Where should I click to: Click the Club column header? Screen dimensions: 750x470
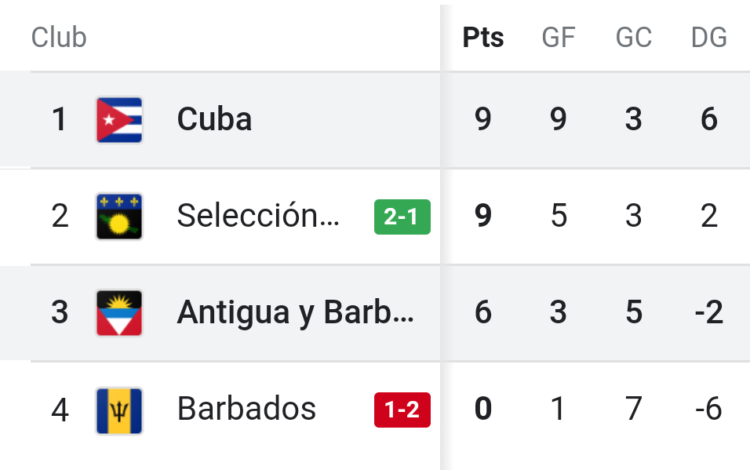click(x=59, y=38)
